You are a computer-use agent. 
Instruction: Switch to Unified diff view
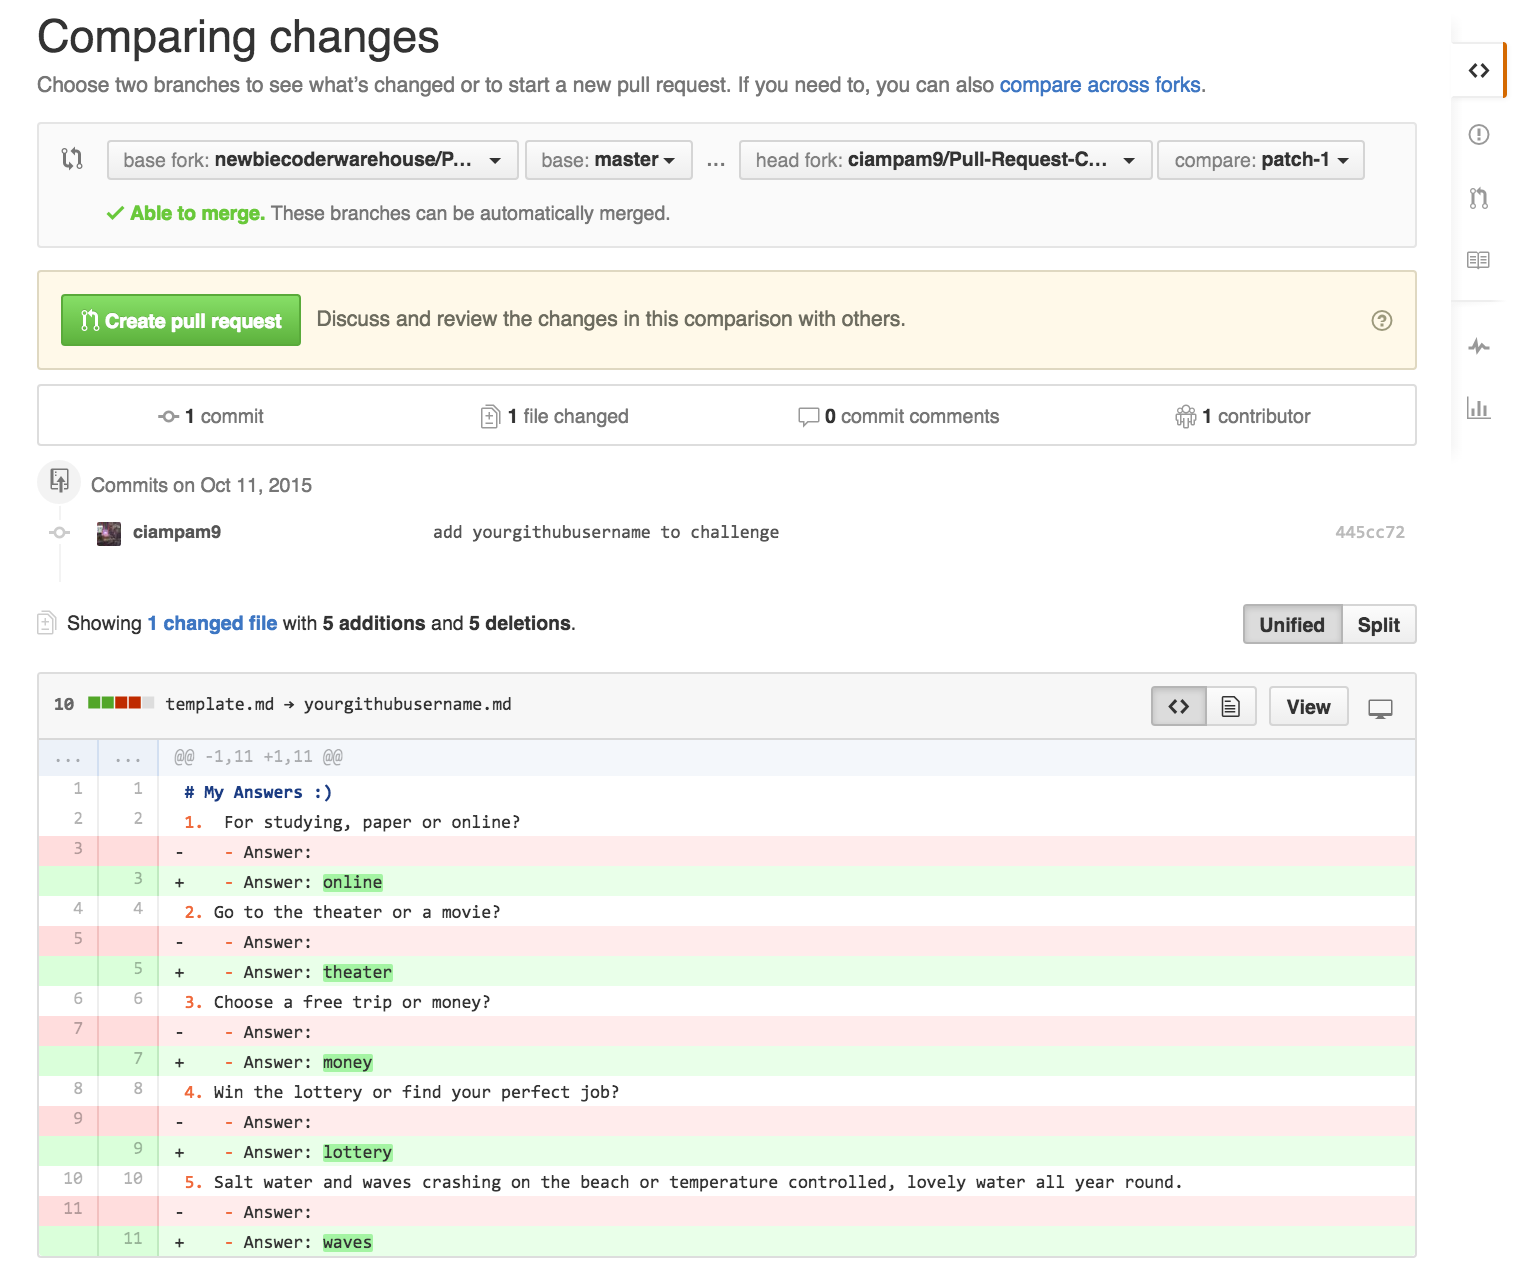coord(1292,625)
